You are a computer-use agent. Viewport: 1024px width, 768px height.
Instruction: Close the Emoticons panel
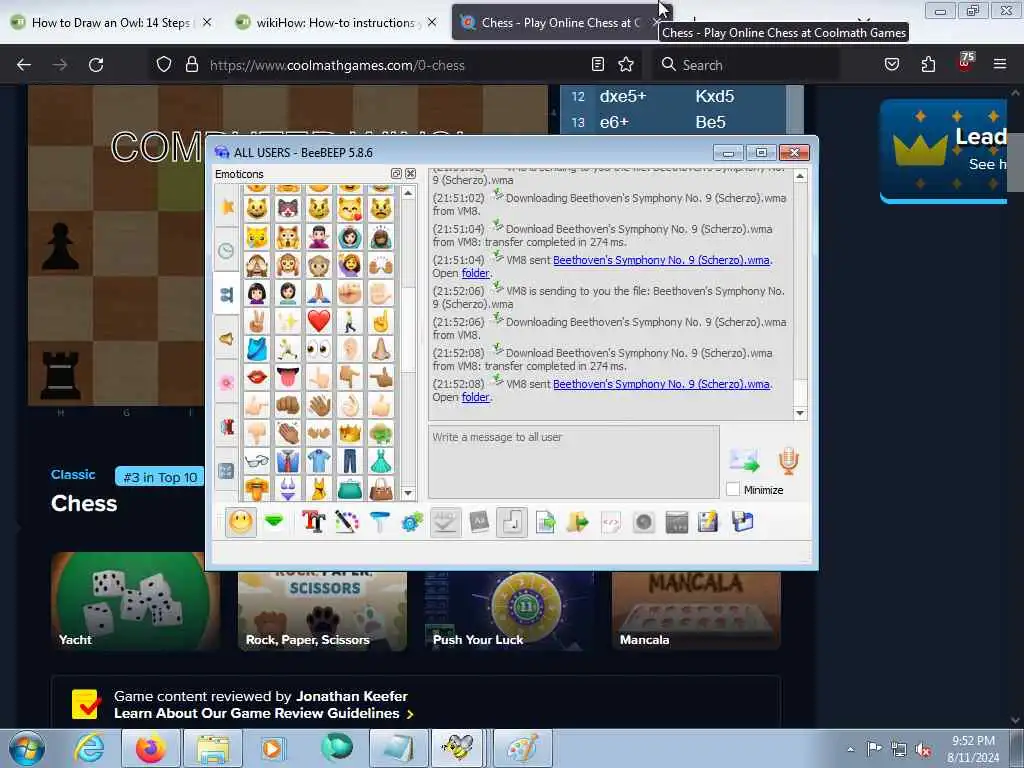[x=410, y=174]
